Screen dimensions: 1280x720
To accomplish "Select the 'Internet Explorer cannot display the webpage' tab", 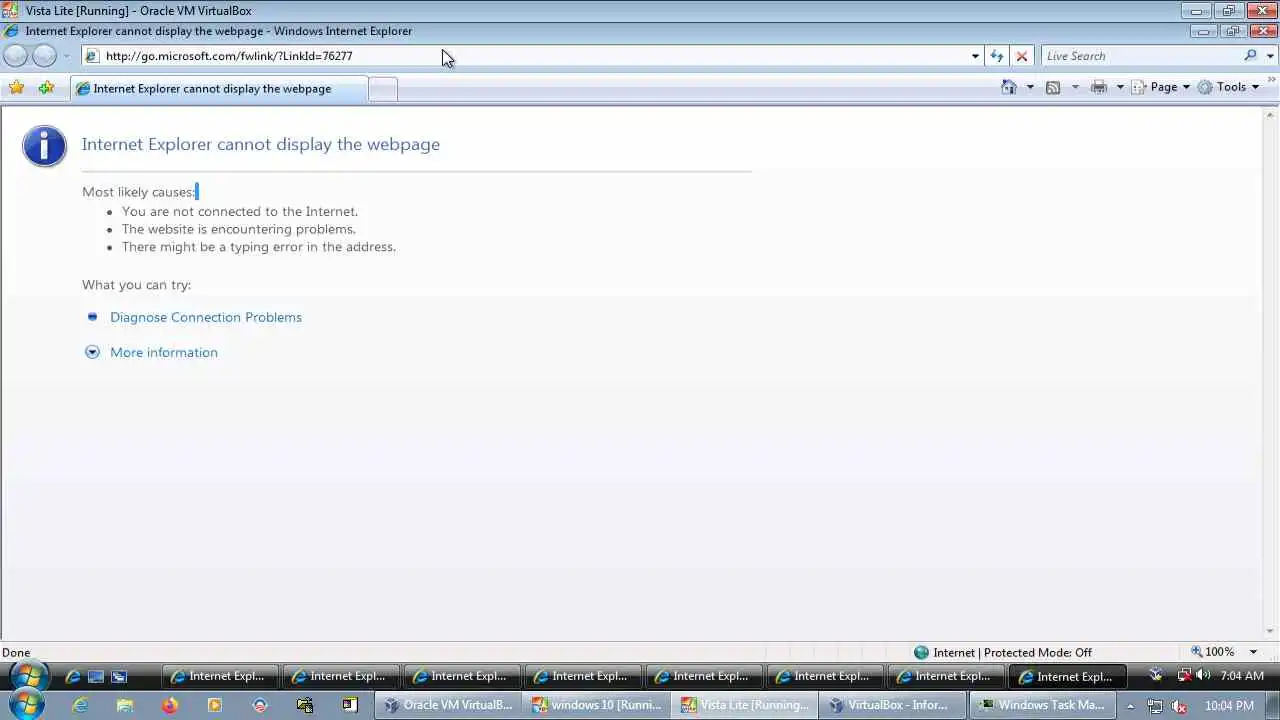I will [x=218, y=88].
